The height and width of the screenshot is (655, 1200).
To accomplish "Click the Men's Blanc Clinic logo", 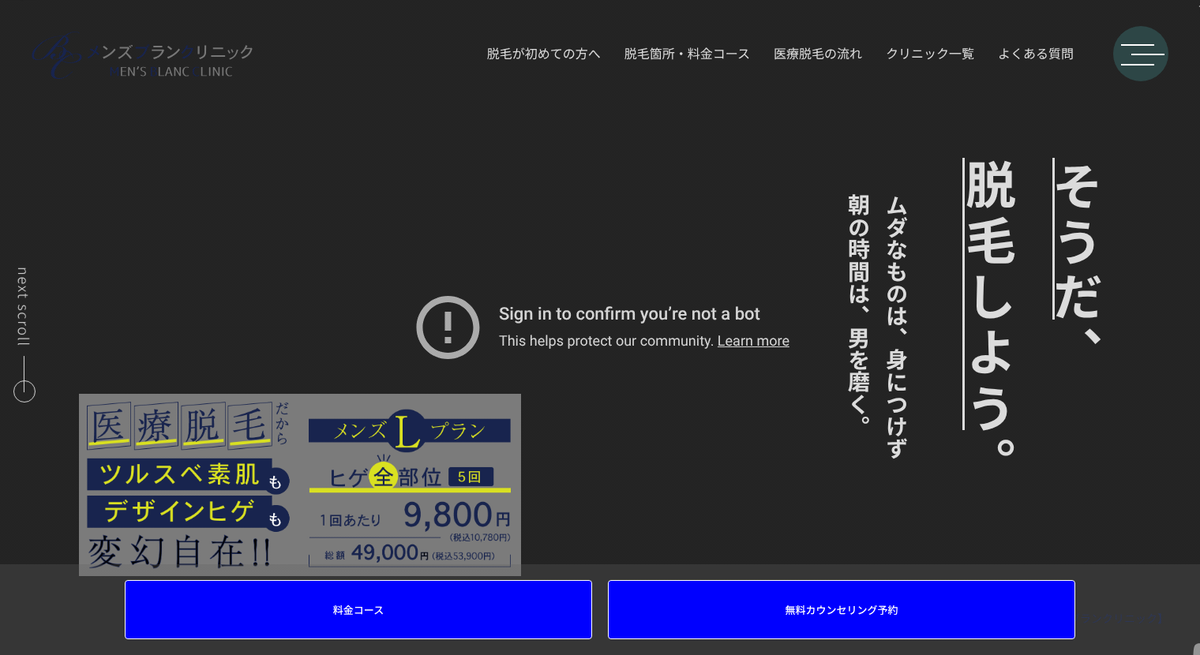I will 142,59.
